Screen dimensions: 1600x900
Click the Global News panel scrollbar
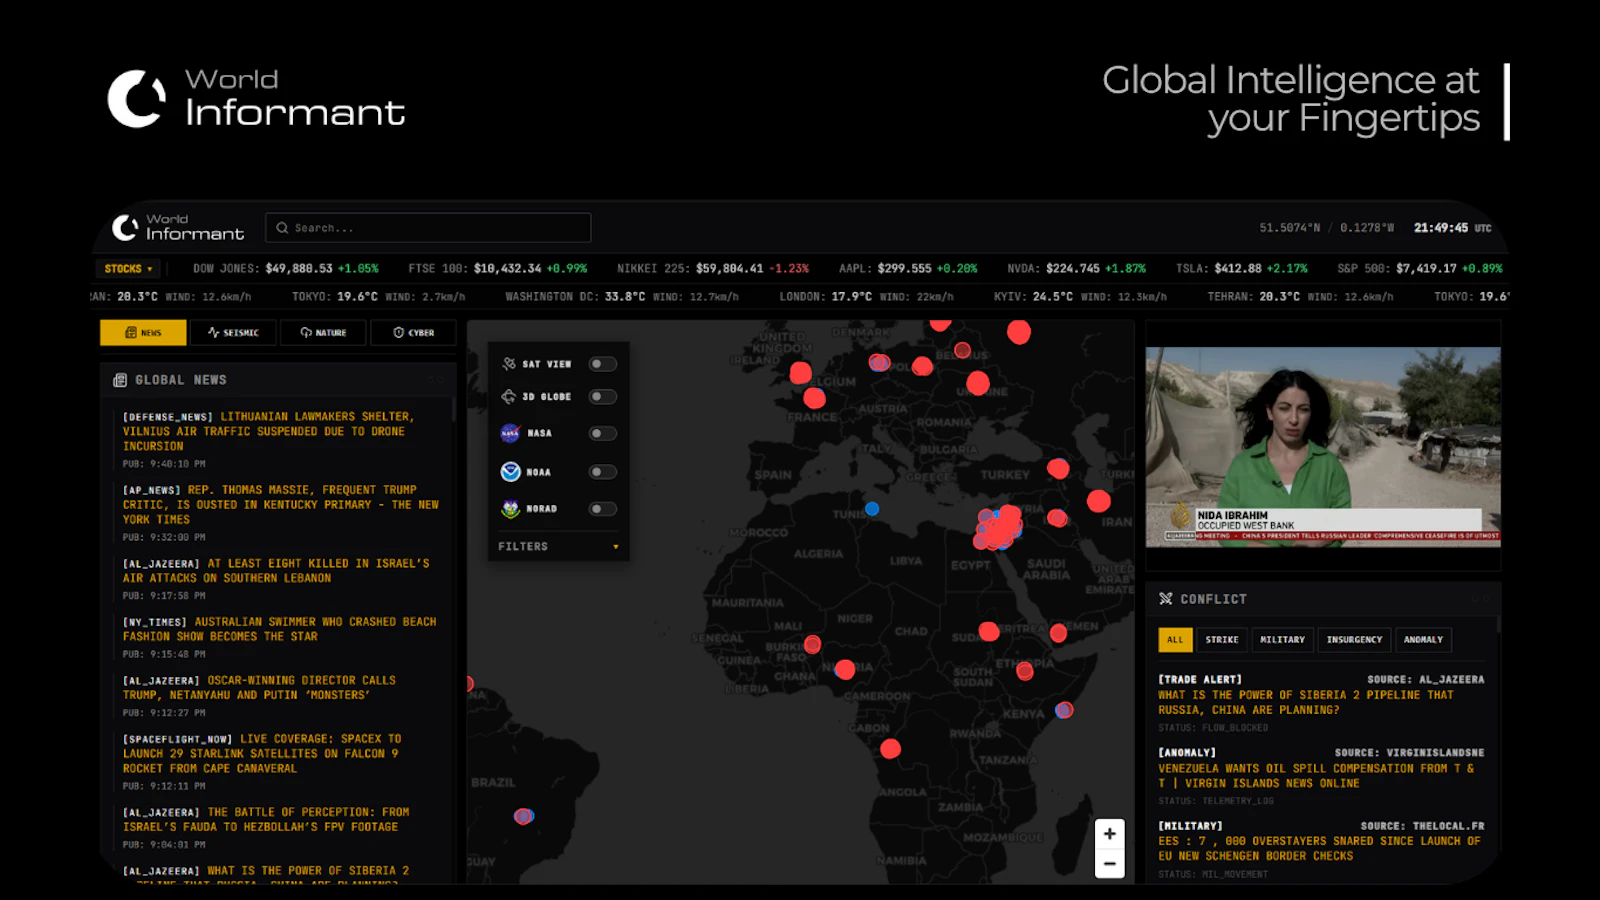[453, 408]
